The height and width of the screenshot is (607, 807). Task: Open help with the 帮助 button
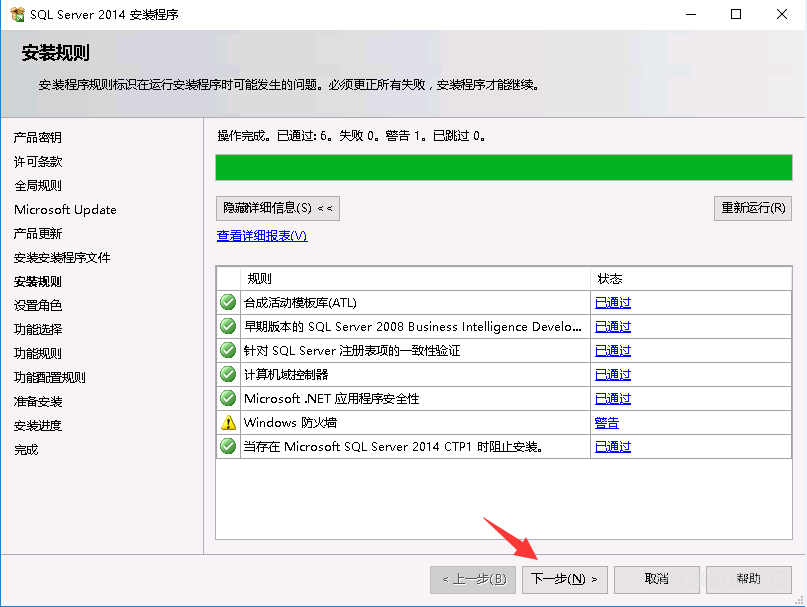pos(748,579)
